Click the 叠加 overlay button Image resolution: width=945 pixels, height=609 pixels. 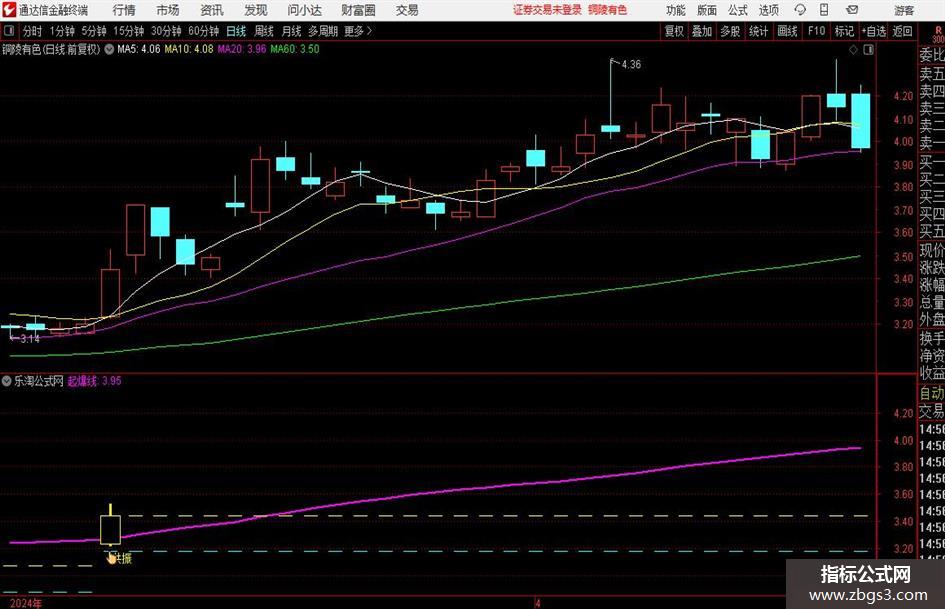702,31
